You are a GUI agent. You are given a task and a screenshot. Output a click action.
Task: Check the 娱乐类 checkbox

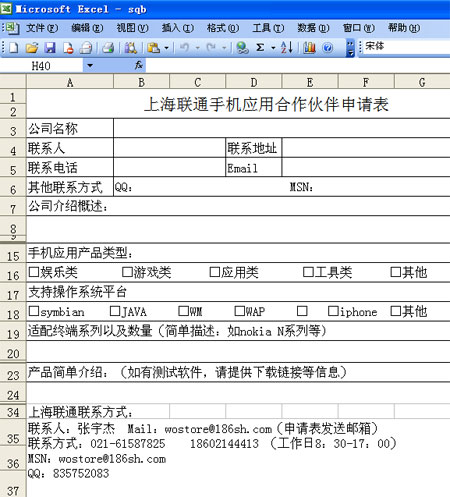point(34,272)
